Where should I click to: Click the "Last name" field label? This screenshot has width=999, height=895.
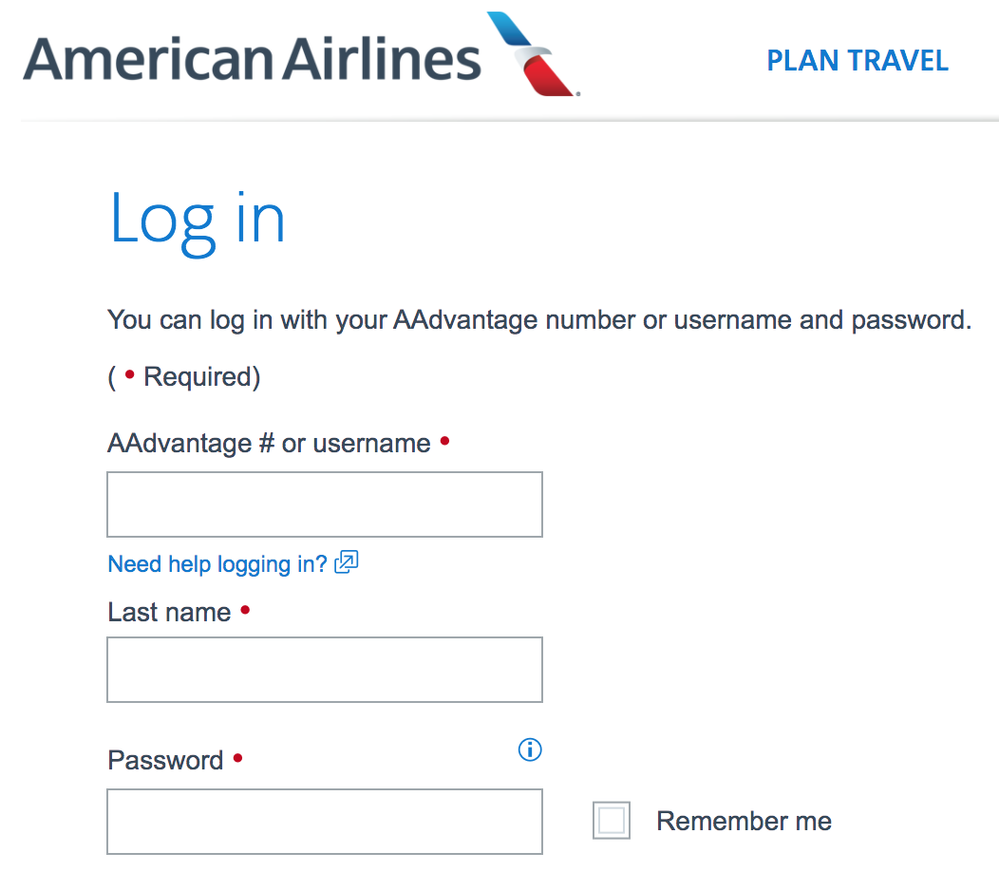169,612
